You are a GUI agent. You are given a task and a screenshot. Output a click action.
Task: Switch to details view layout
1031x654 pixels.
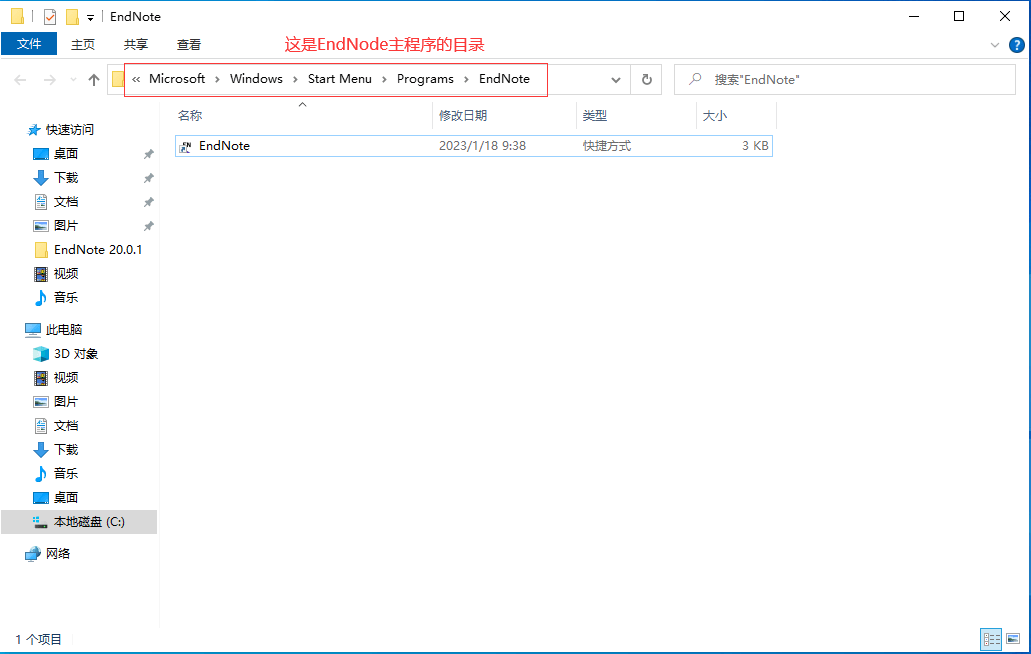pos(991,639)
